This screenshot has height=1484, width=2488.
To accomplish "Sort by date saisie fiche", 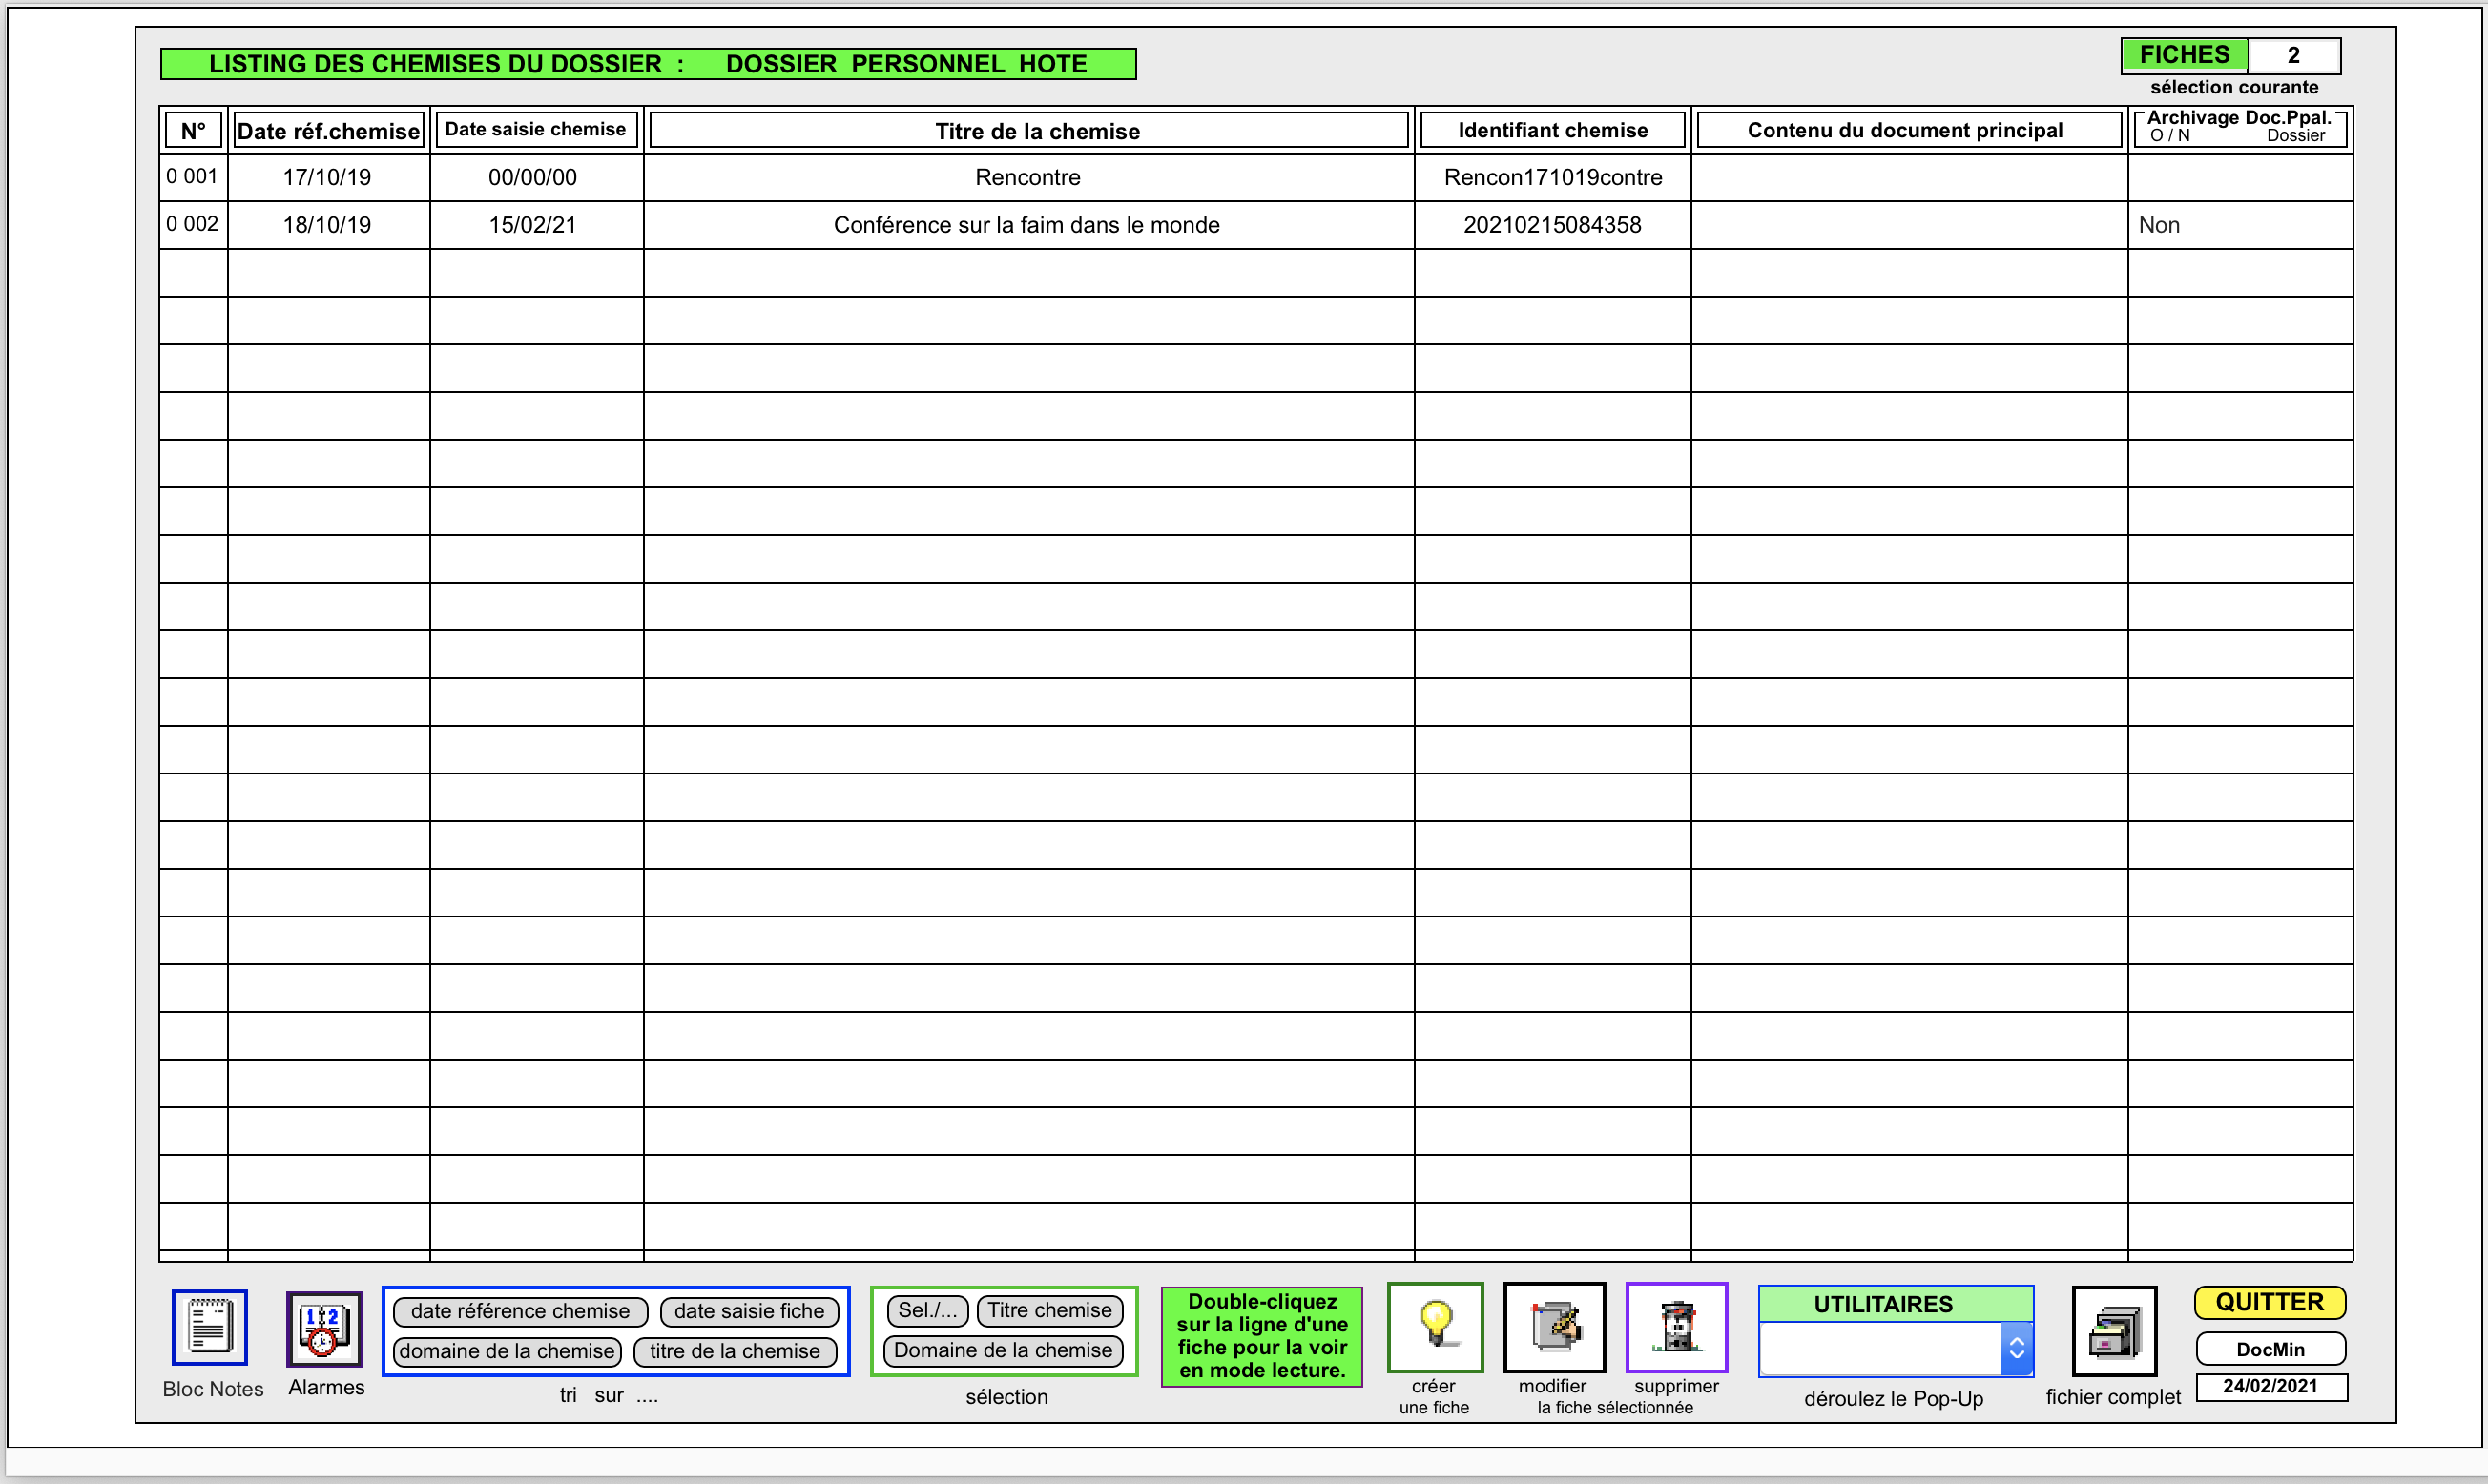I will (x=749, y=1311).
